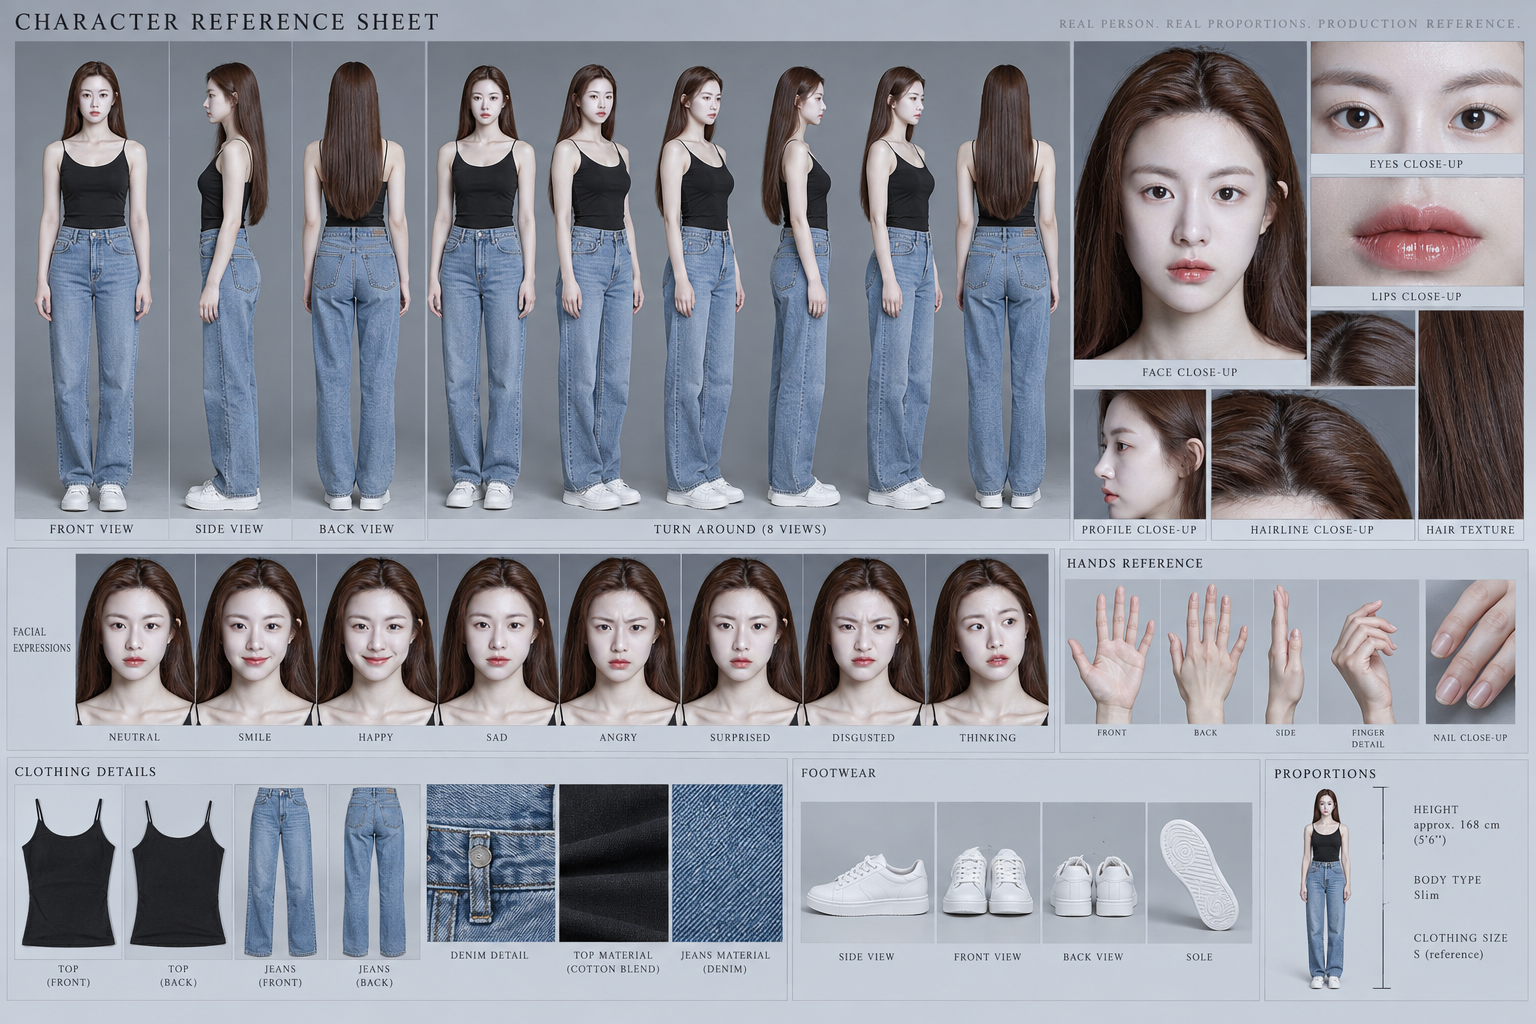Click the 'Clothing Size' label text
Image resolution: width=1536 pixels, height=1024 pixels.
point(1460,938)
